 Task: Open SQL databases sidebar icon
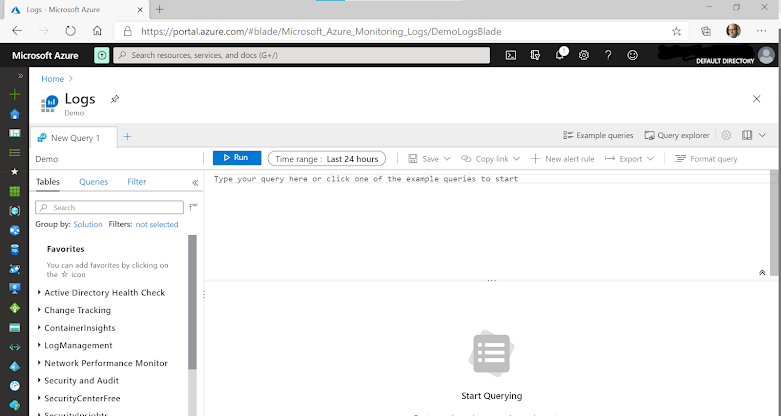click(14, 250)
